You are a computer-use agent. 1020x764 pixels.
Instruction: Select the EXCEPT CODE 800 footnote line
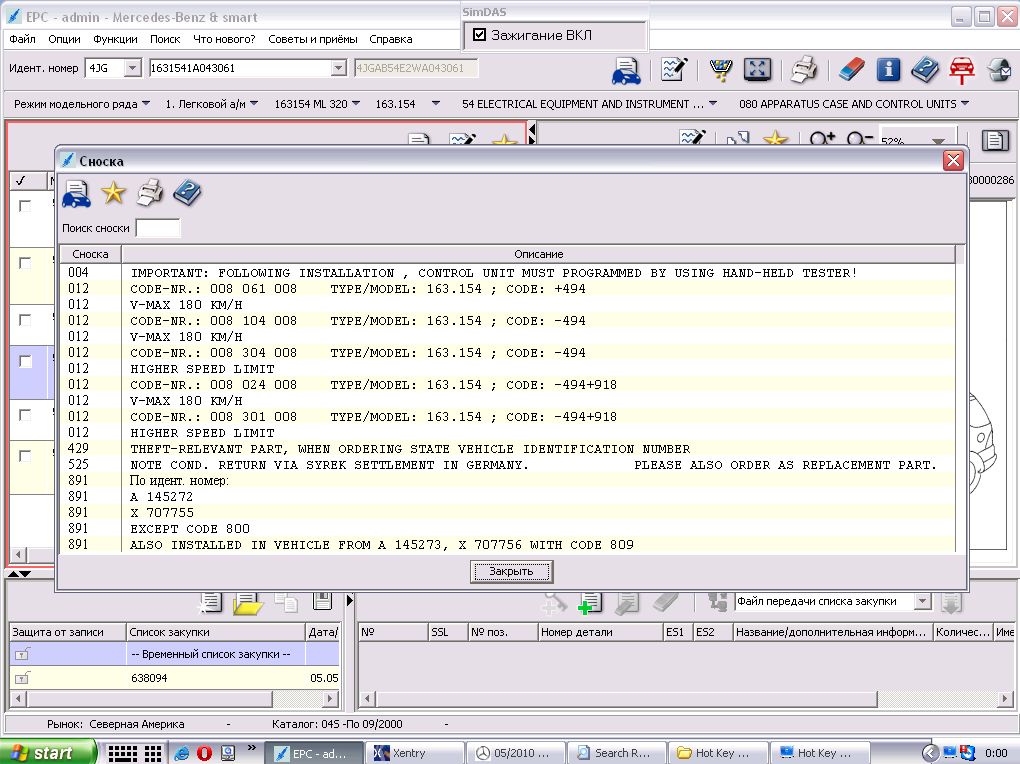pos(508,529)
